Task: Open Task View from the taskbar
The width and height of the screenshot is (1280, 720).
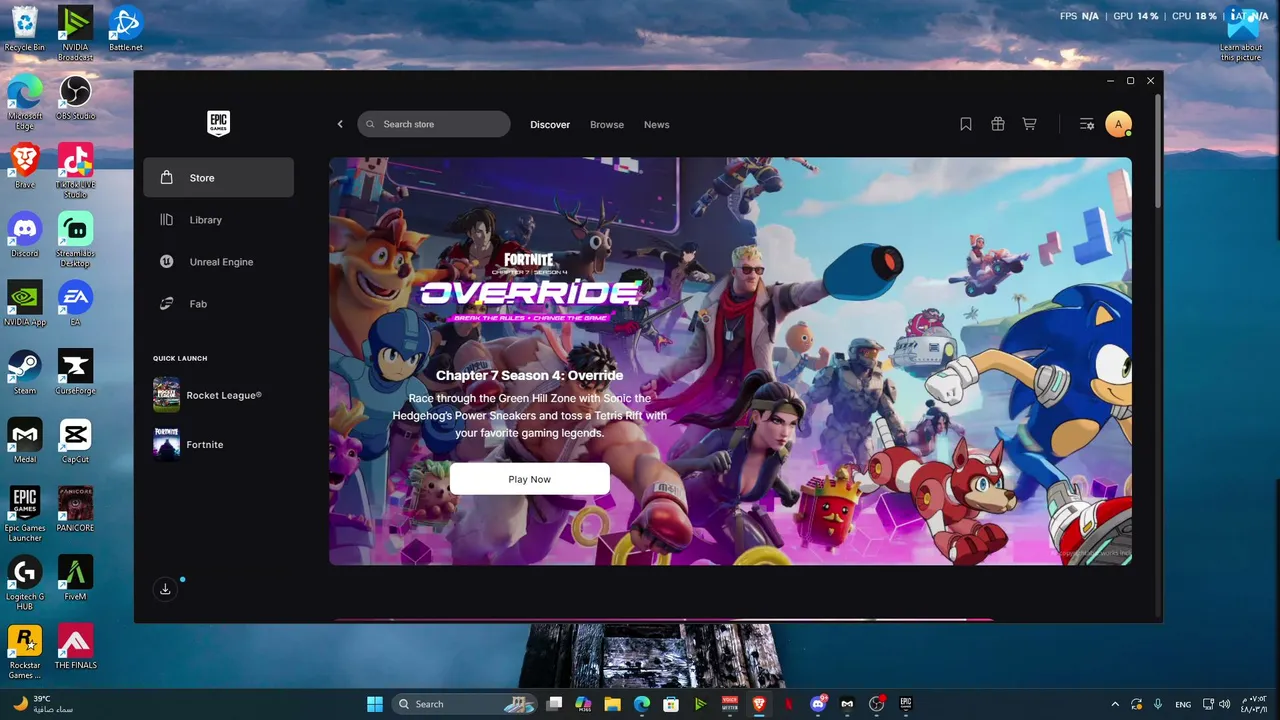Action: pos(555,704)
